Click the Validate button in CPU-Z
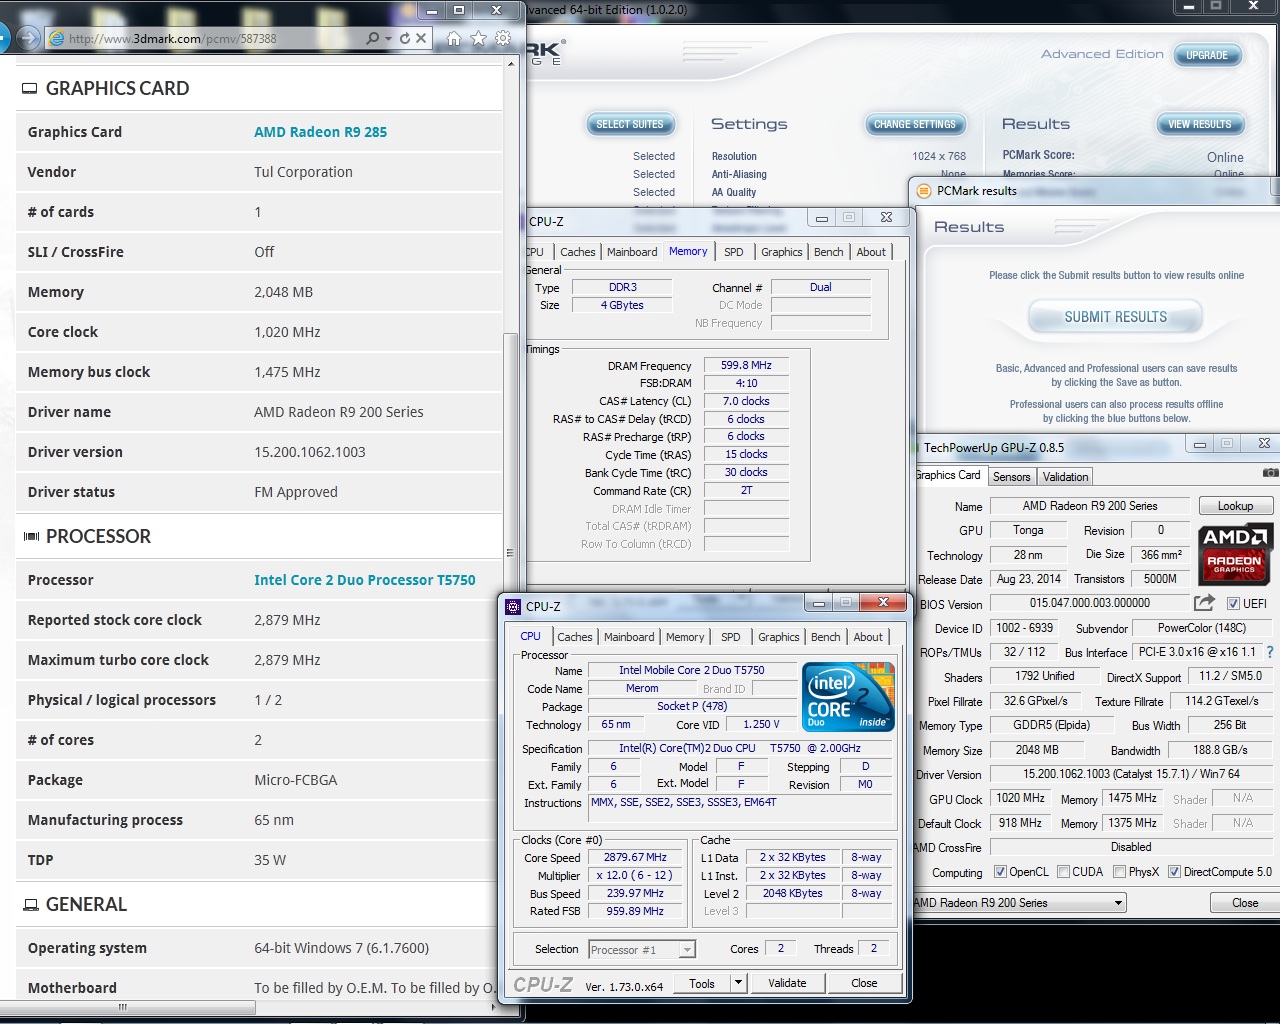 click(787, 983)
